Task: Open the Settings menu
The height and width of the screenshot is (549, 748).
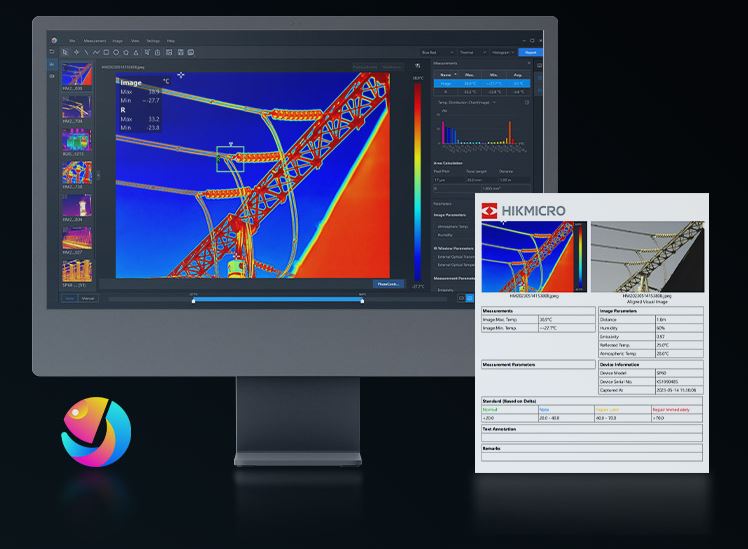Action: coord(153,41)
